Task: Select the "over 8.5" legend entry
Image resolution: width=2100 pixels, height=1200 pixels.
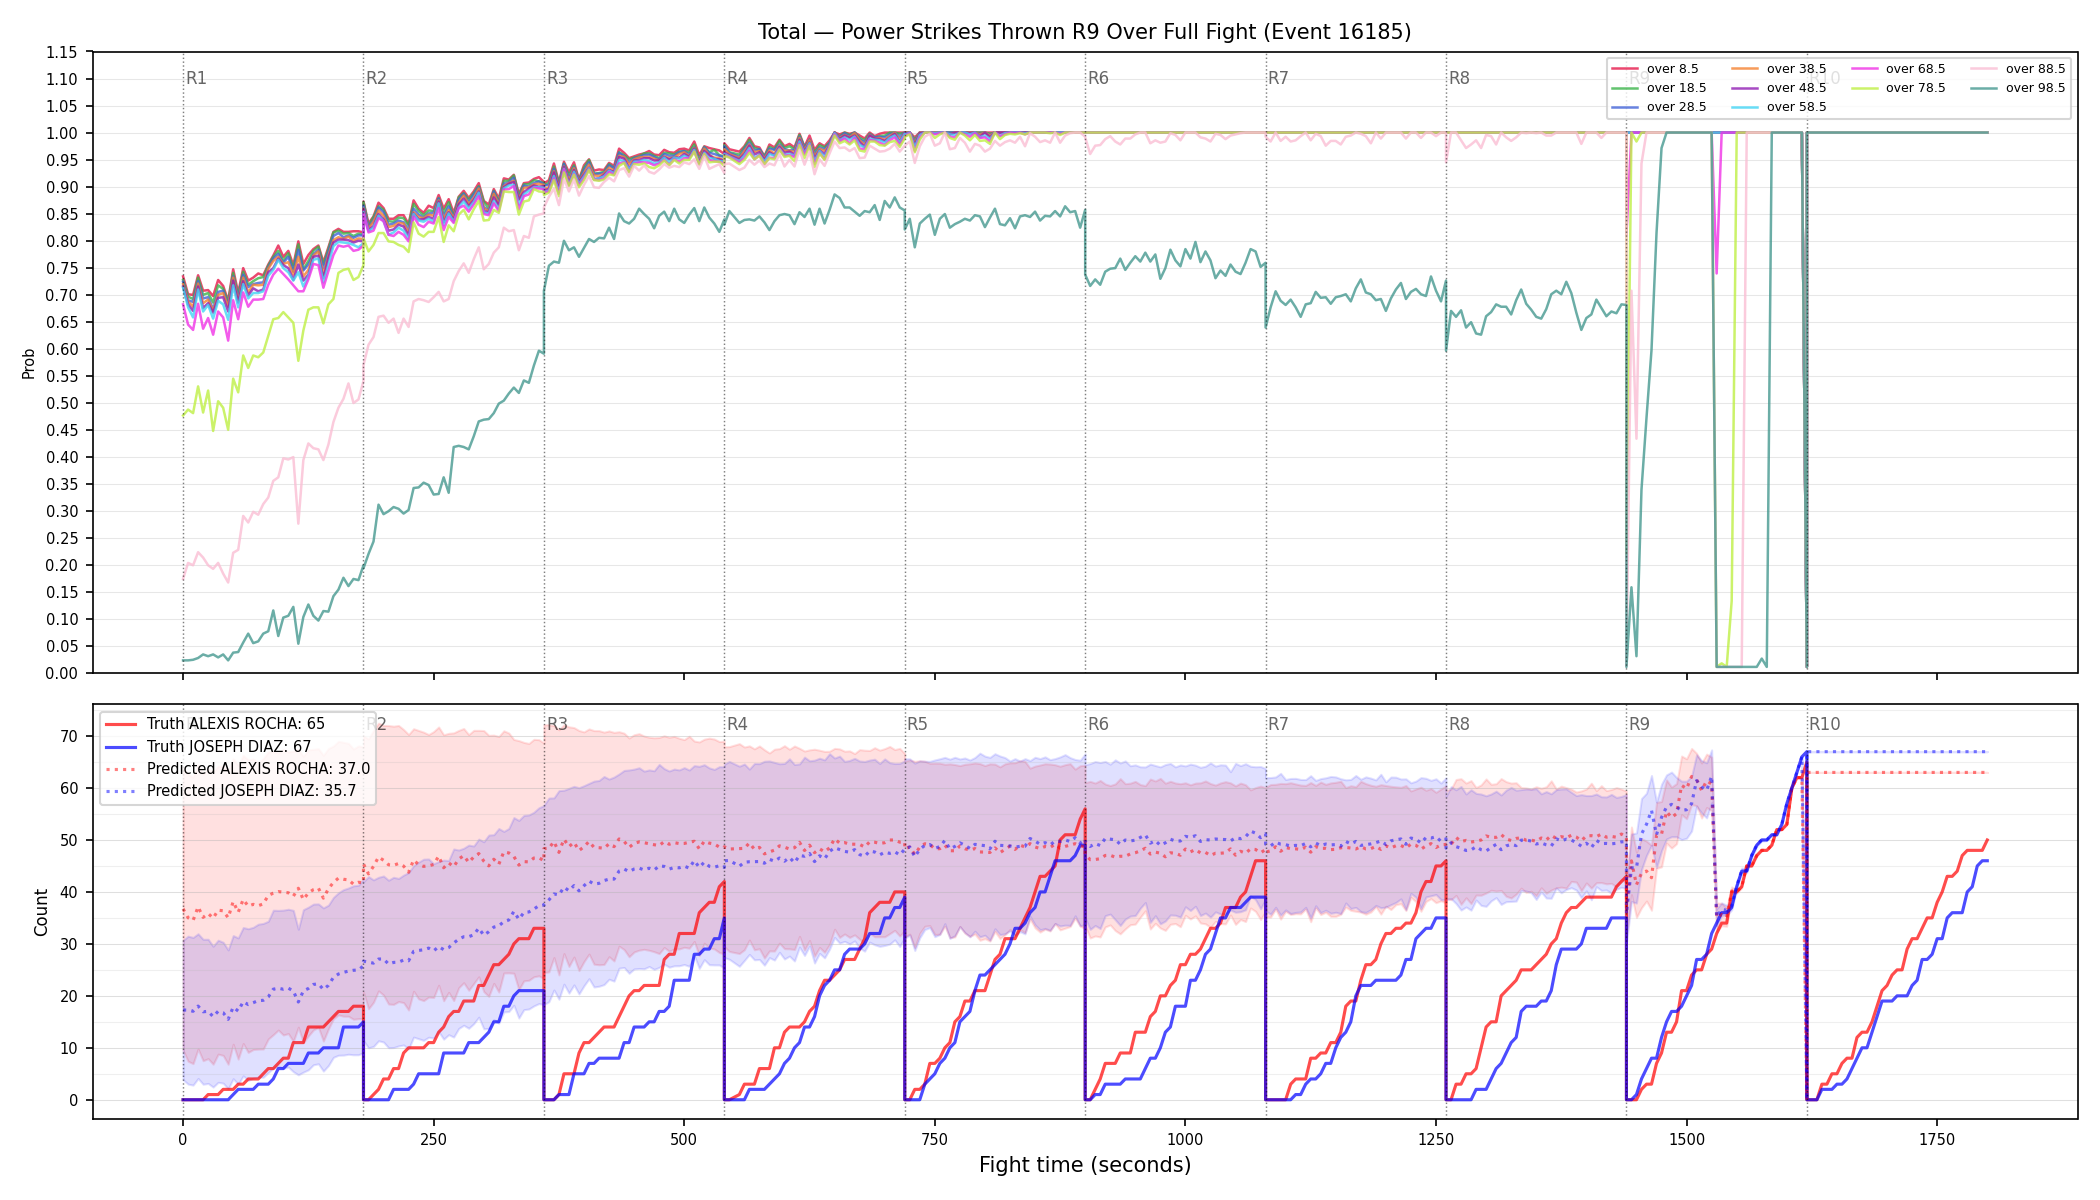Action: (x=1655, y=69)
